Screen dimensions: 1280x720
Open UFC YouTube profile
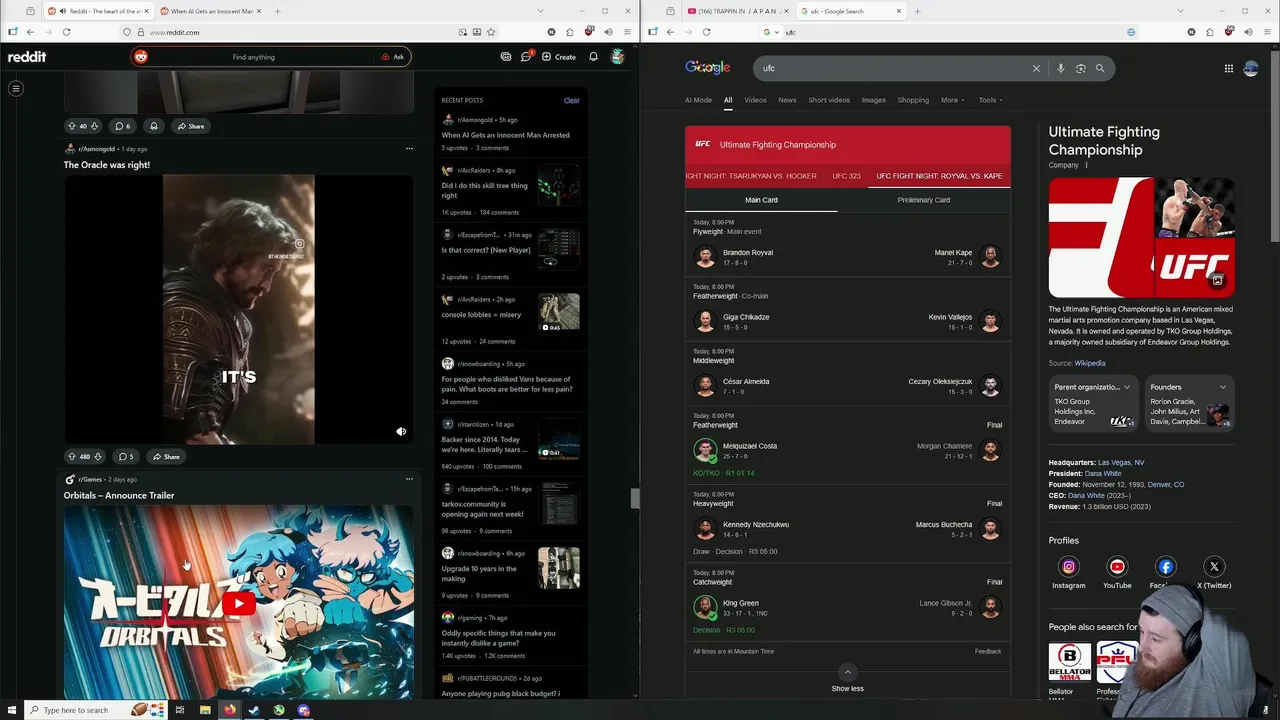point(1117,567)
